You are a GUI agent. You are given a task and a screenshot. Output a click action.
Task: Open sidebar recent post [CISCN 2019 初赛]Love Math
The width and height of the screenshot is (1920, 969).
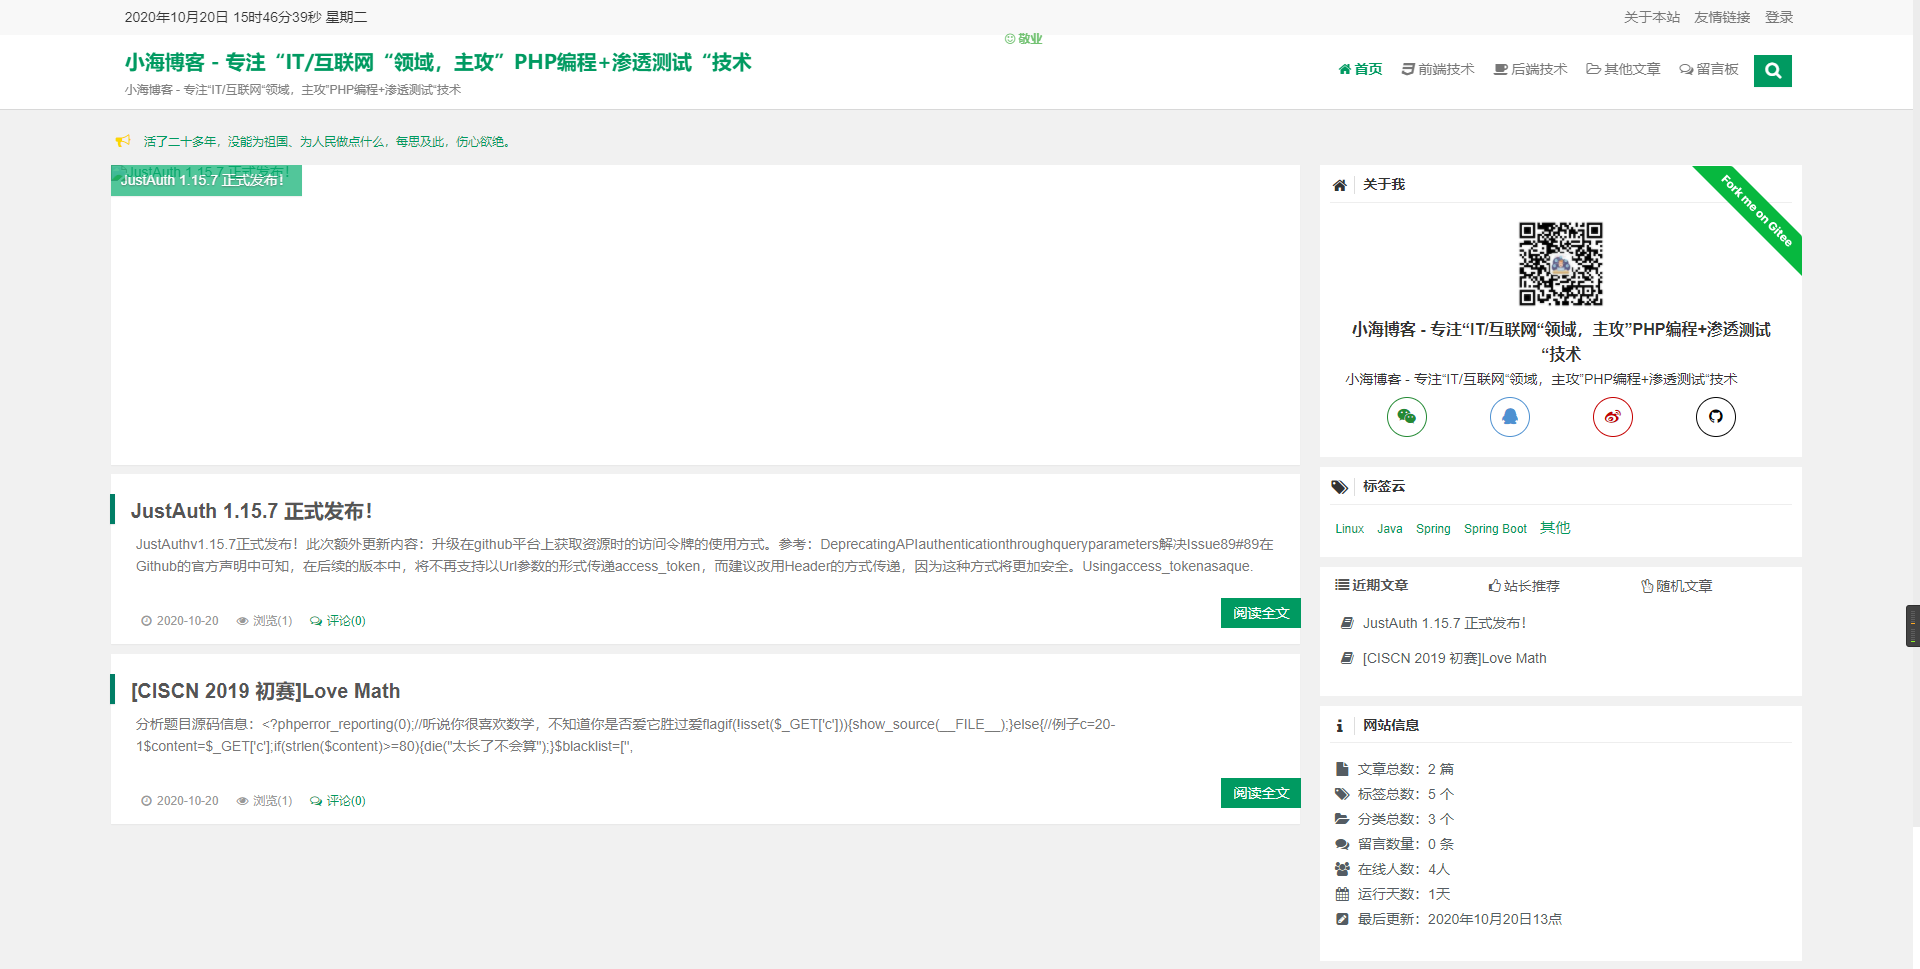pos(1455,658)
